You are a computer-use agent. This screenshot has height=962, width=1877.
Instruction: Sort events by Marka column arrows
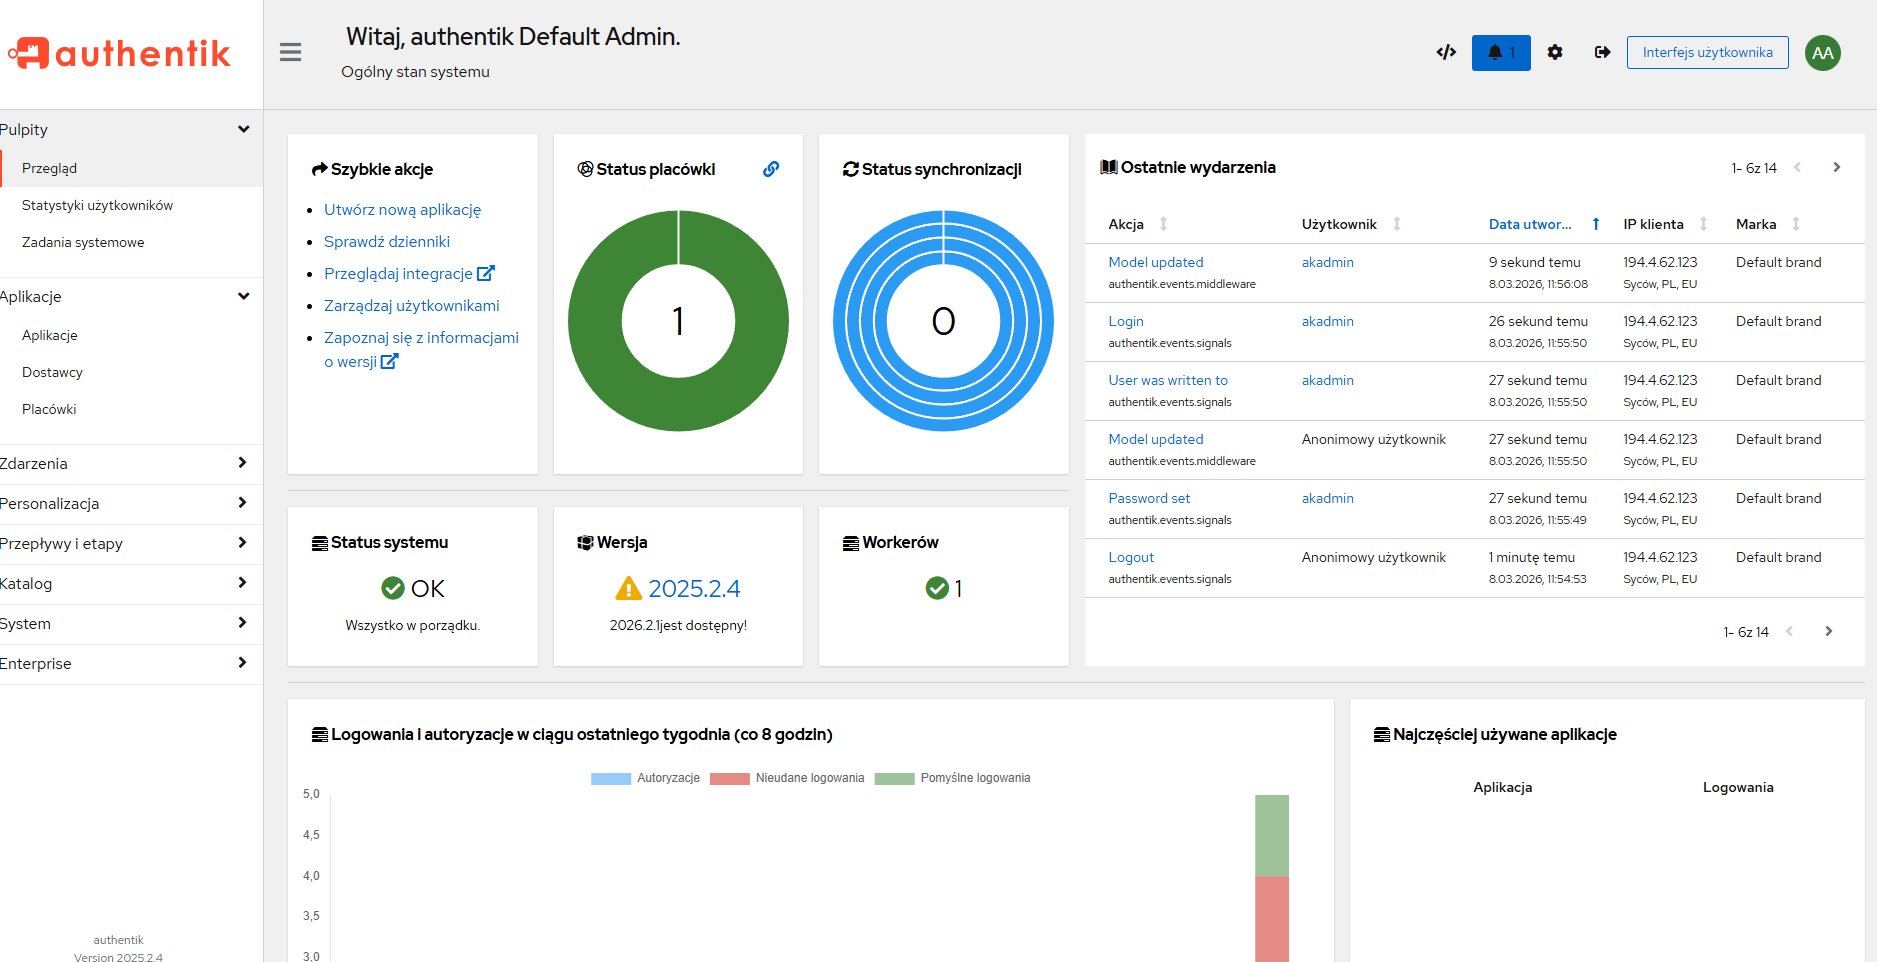click(1796, 224)
